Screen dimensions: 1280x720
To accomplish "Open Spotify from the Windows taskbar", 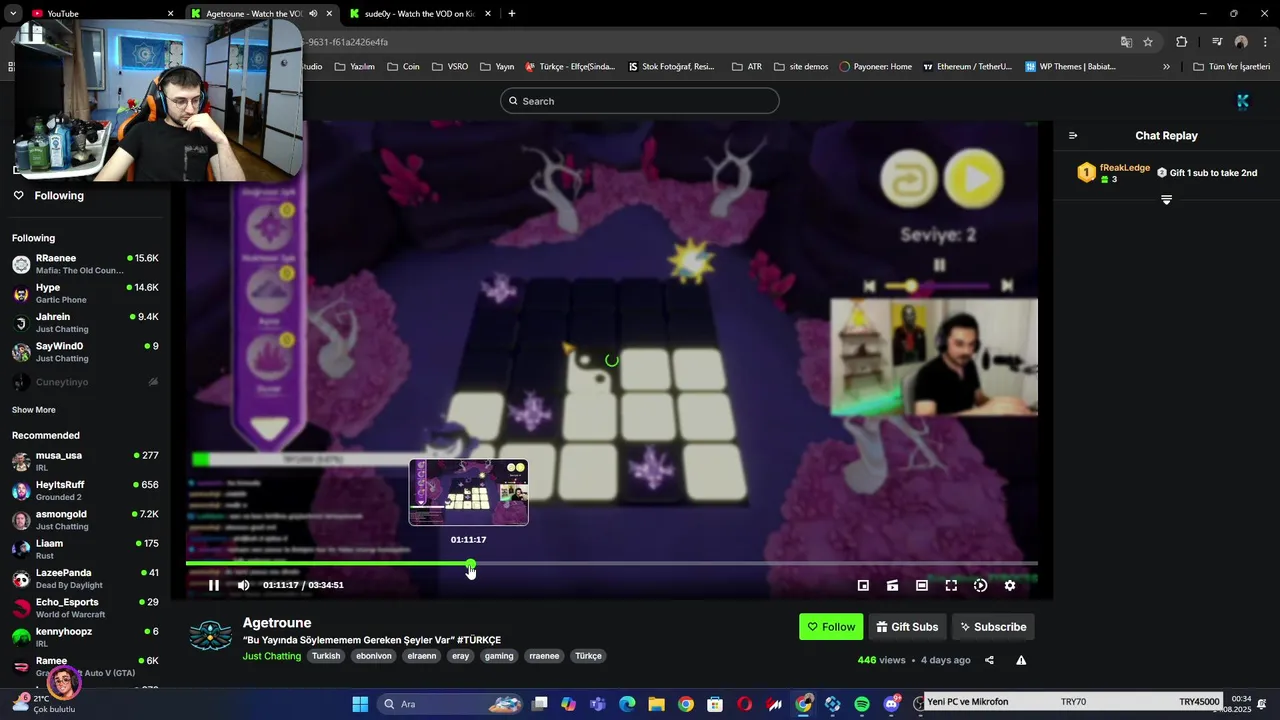I will coord(862,704).
